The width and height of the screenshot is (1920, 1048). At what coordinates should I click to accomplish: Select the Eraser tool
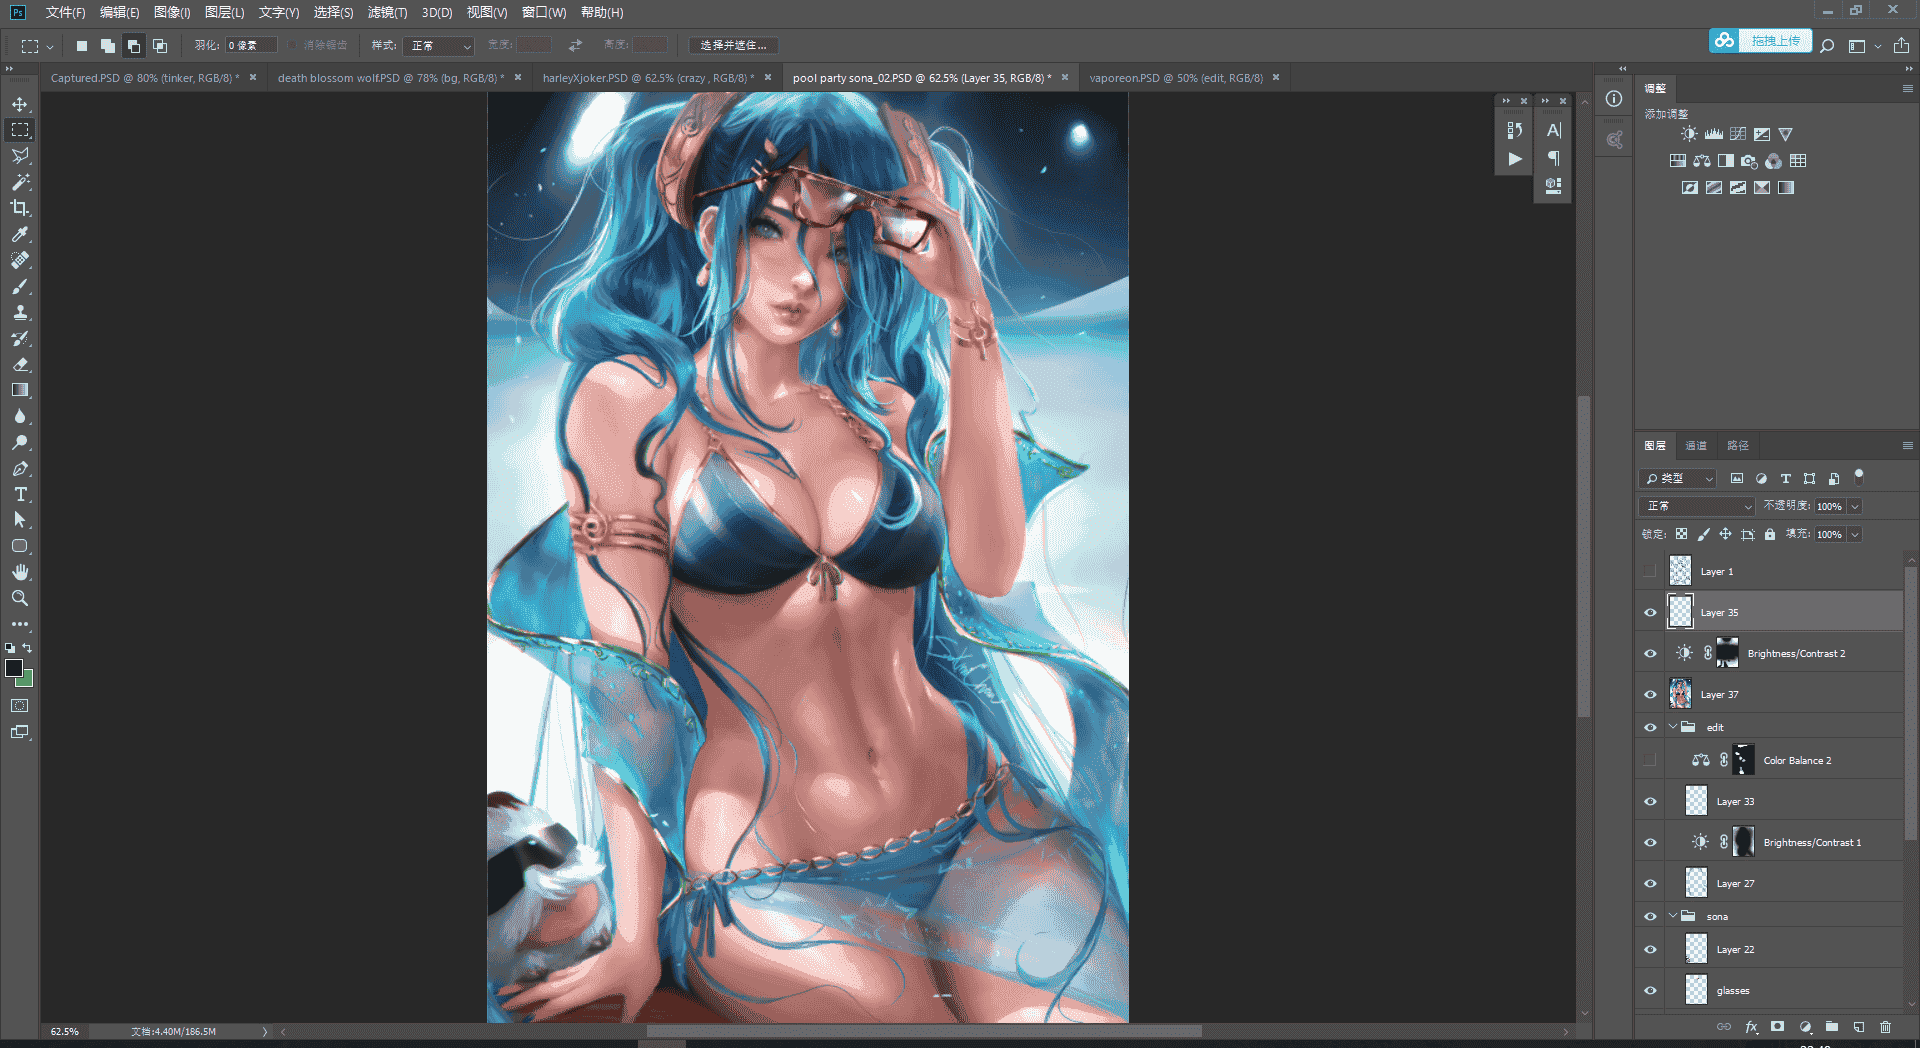coord(20,364)
